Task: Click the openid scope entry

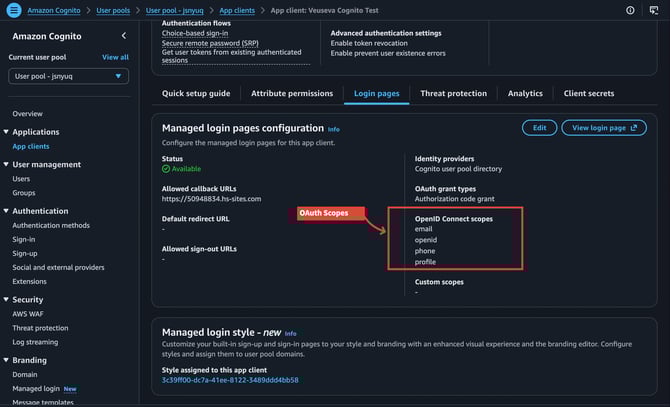Action: coord(426,240)
